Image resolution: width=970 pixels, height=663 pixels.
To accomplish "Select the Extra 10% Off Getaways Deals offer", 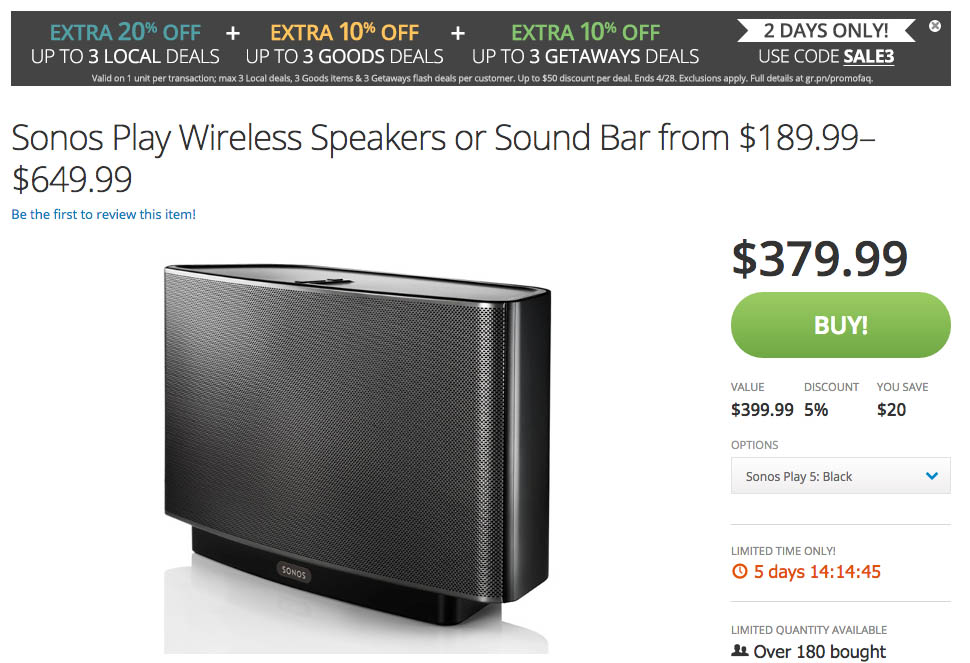I will (x=586, y=44).
